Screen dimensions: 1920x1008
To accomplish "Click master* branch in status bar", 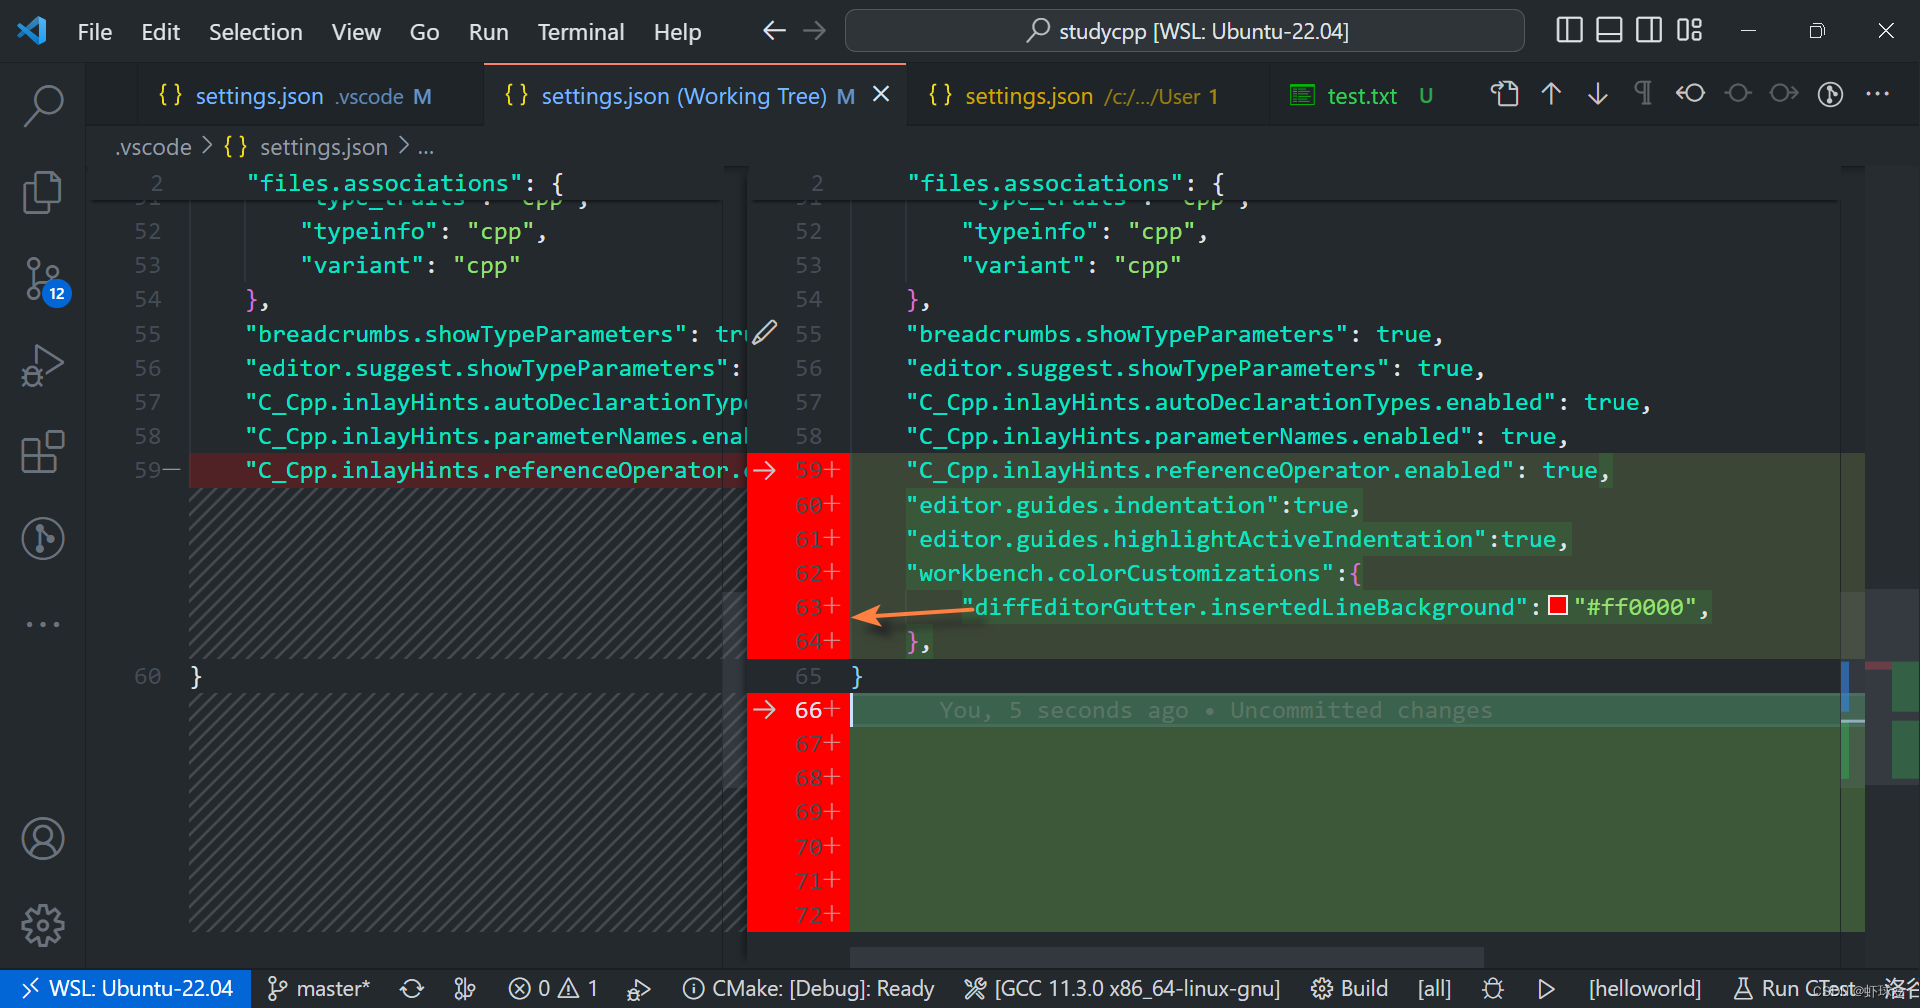I will 319,989.
